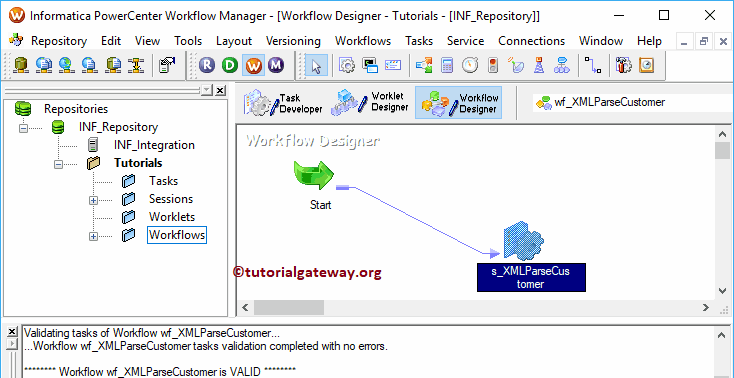Click the Assignment task calculator icon
The height and width of the screenshot is (378, 734).
coord(447,65)
